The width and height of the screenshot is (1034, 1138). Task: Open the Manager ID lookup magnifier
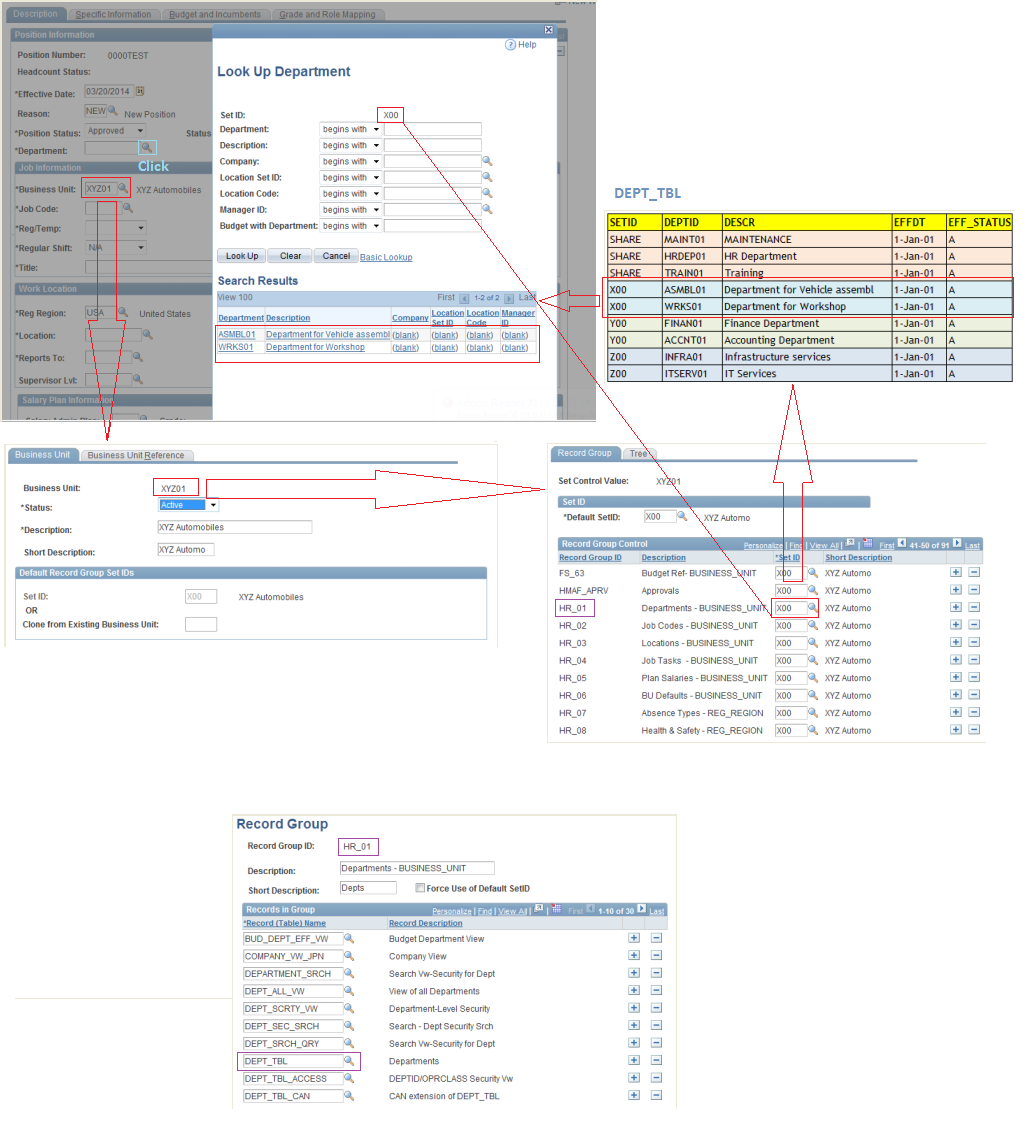(x=487, y=209)
